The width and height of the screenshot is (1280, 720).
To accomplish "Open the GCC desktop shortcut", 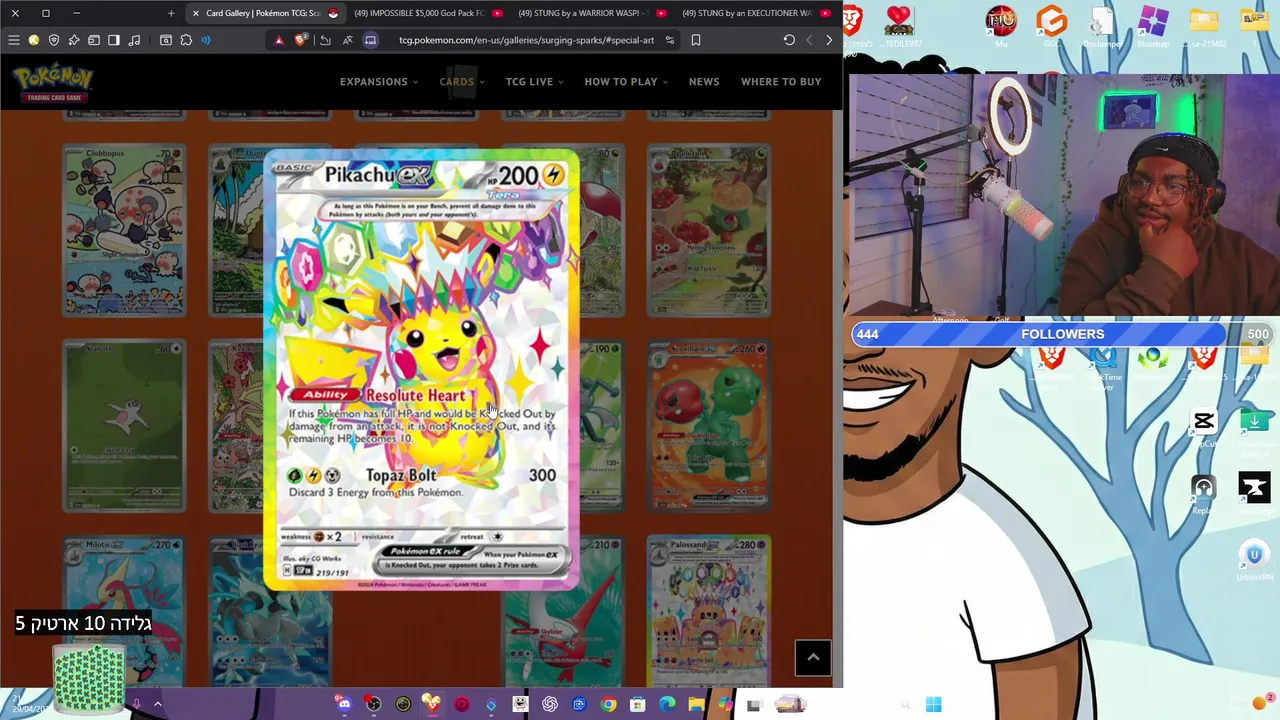I will tap(1051, 26).
